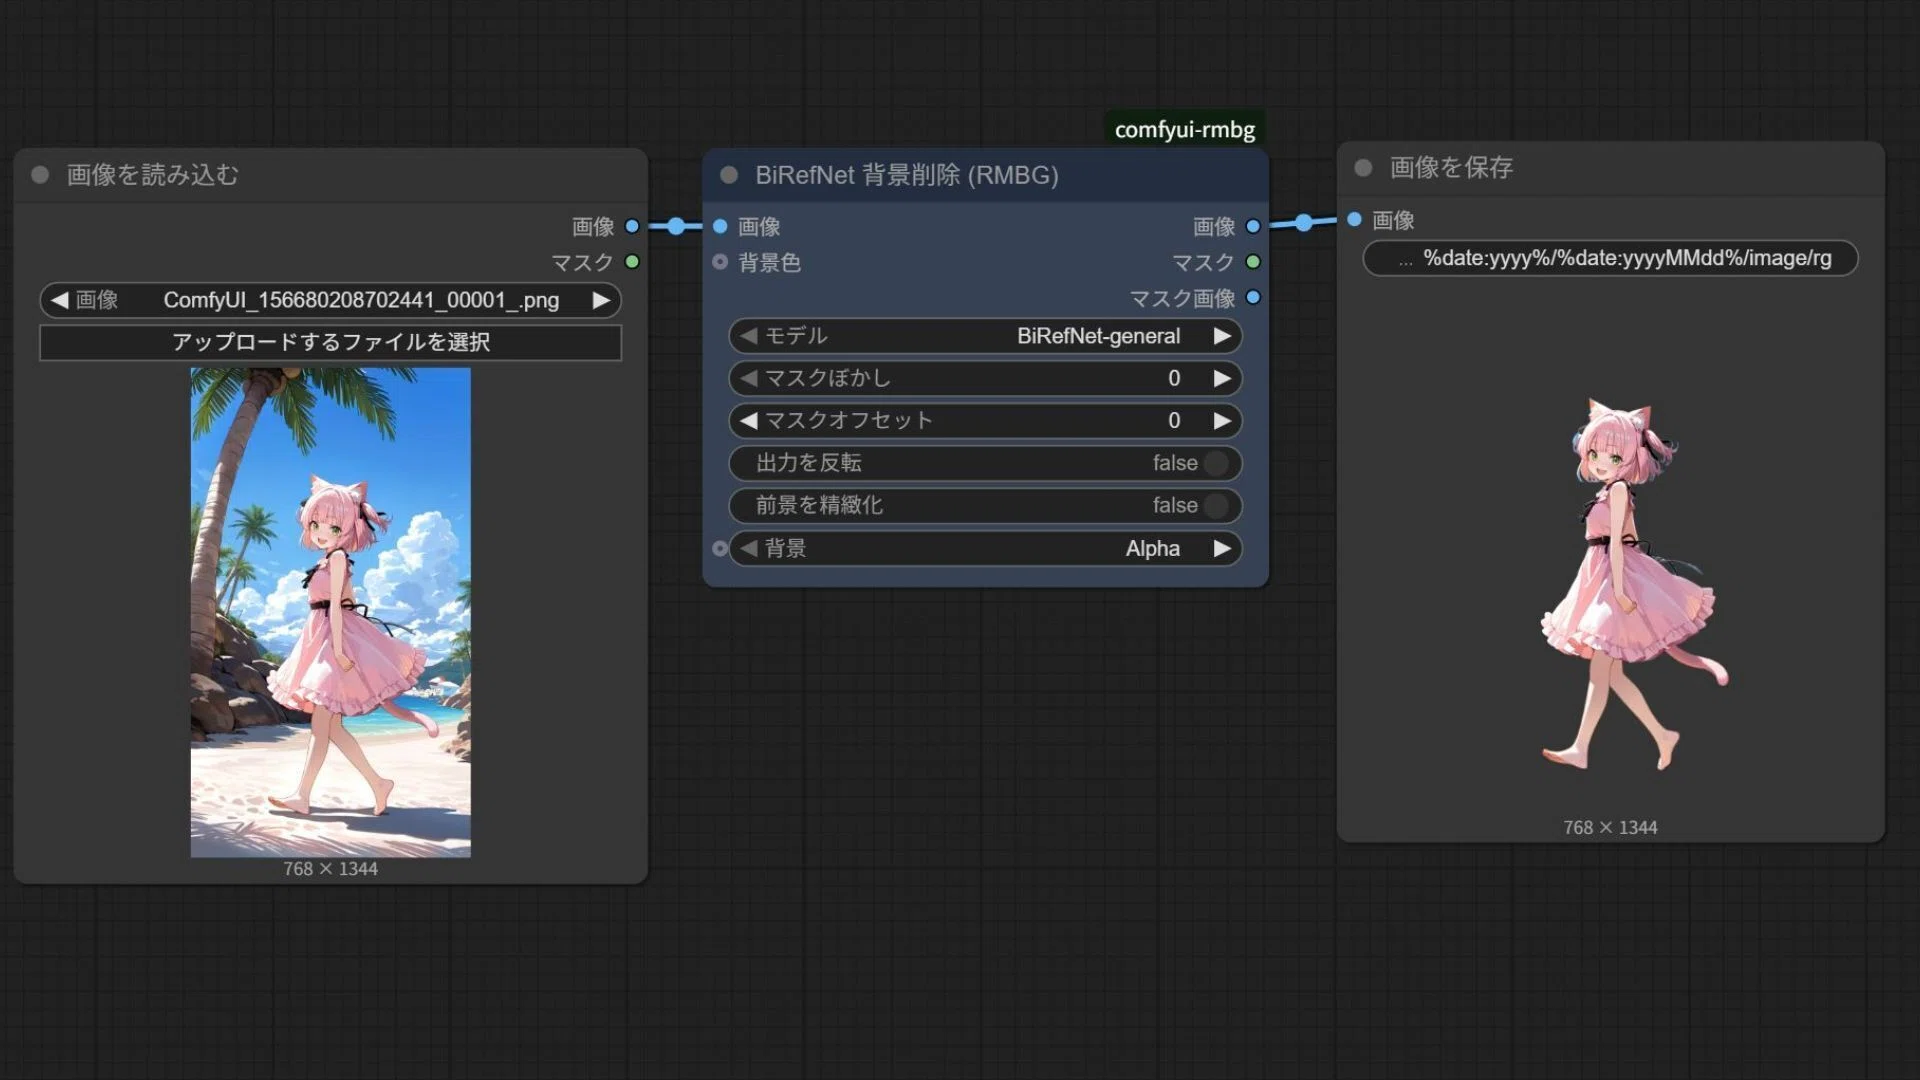Collapse the 画像を読み込む node via its title dot

point(40,175)
